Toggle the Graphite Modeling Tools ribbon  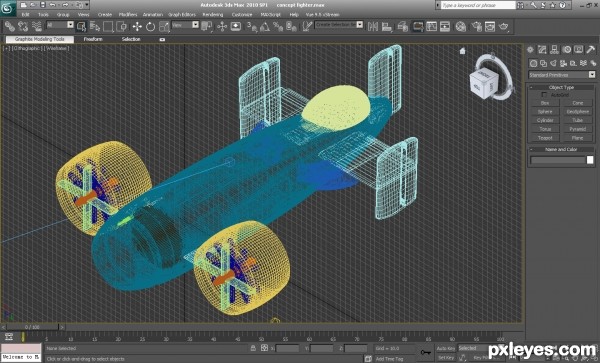pyautogui.click(x=418, y=26)
